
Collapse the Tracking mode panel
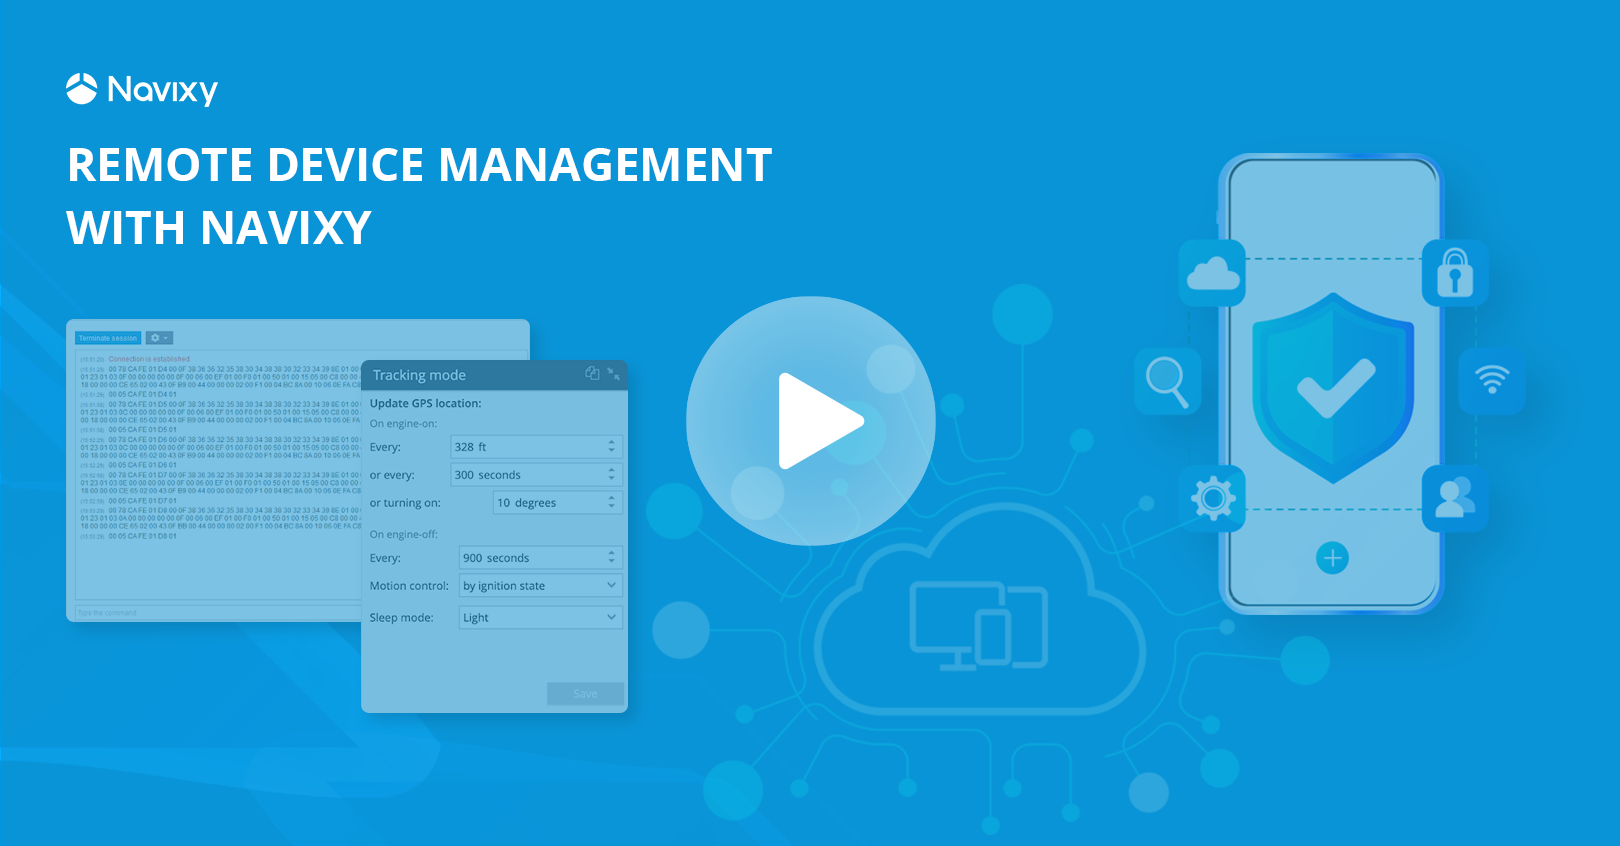(614, 374)
